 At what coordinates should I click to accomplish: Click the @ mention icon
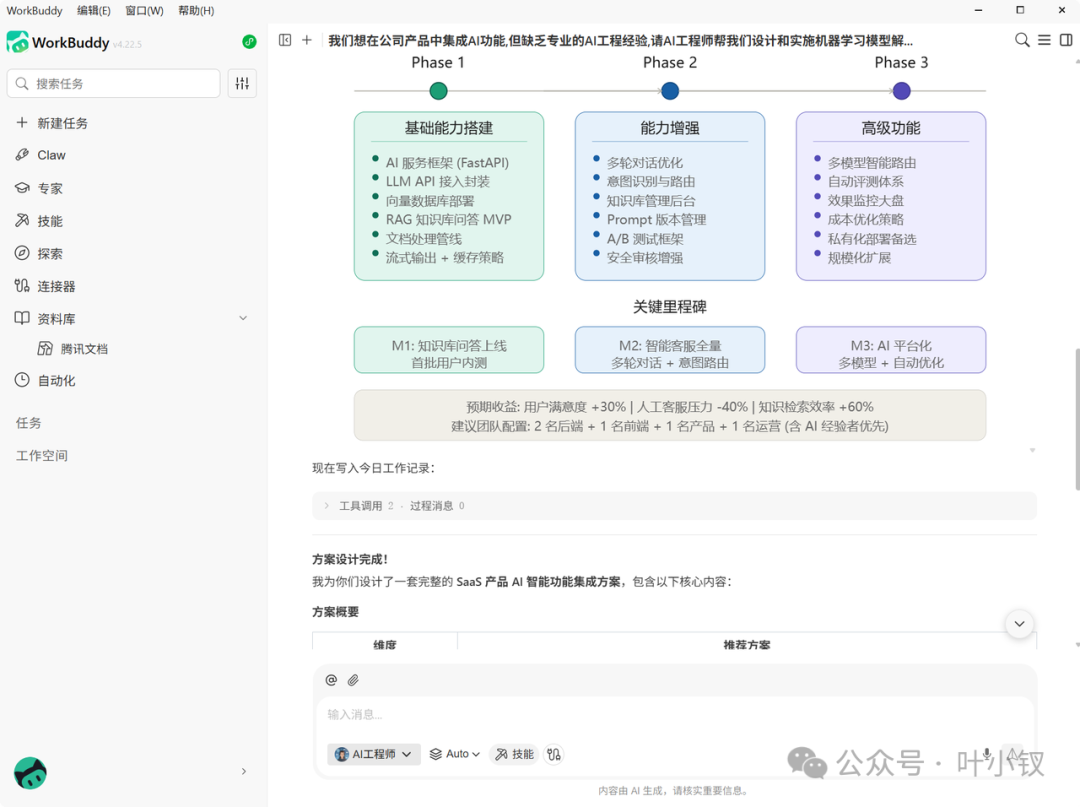click(331, 680)
